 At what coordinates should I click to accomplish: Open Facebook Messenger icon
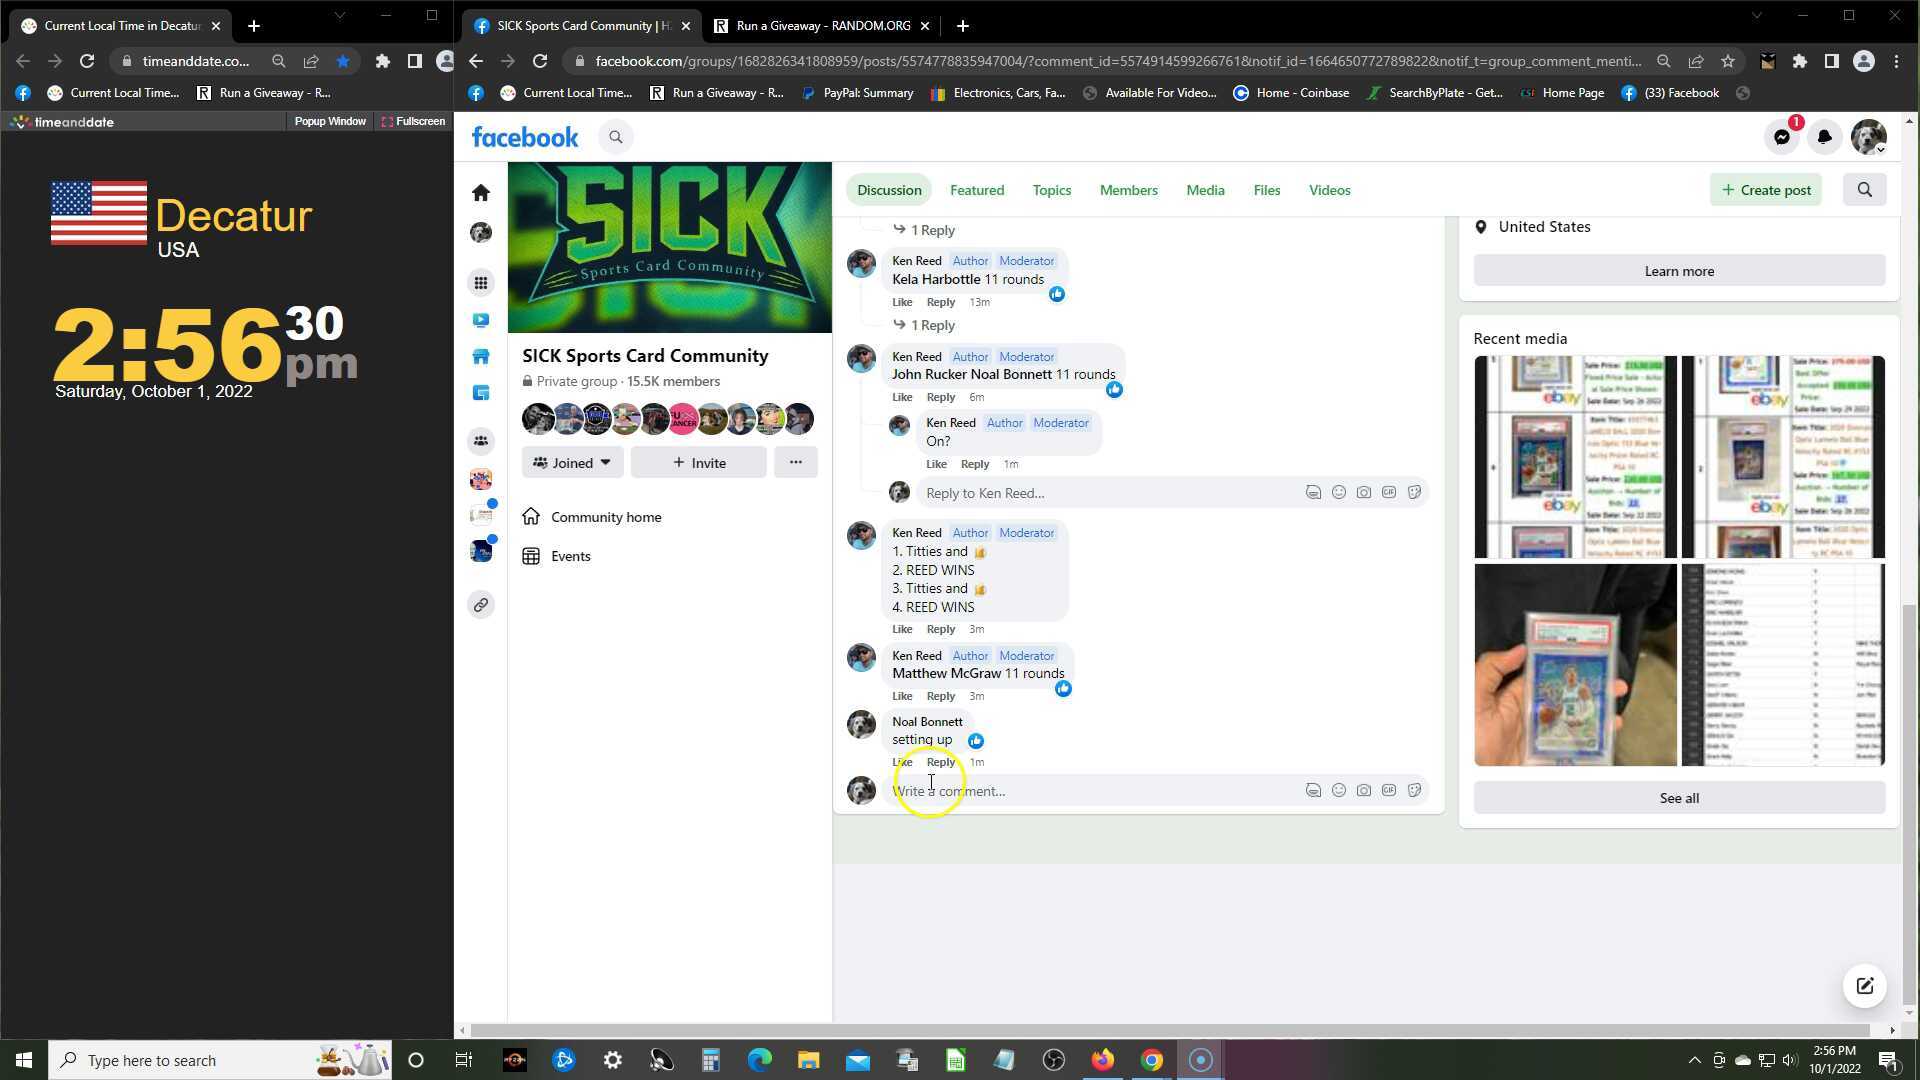click(1782, 137)
